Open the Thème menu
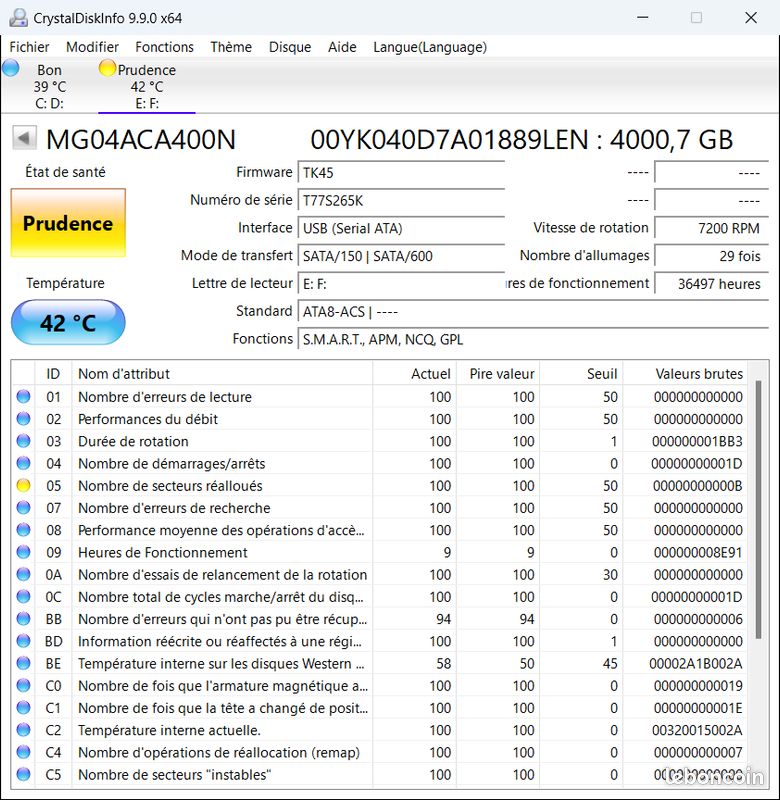Screen dimensions: 780x800 (x=231, y=47)
